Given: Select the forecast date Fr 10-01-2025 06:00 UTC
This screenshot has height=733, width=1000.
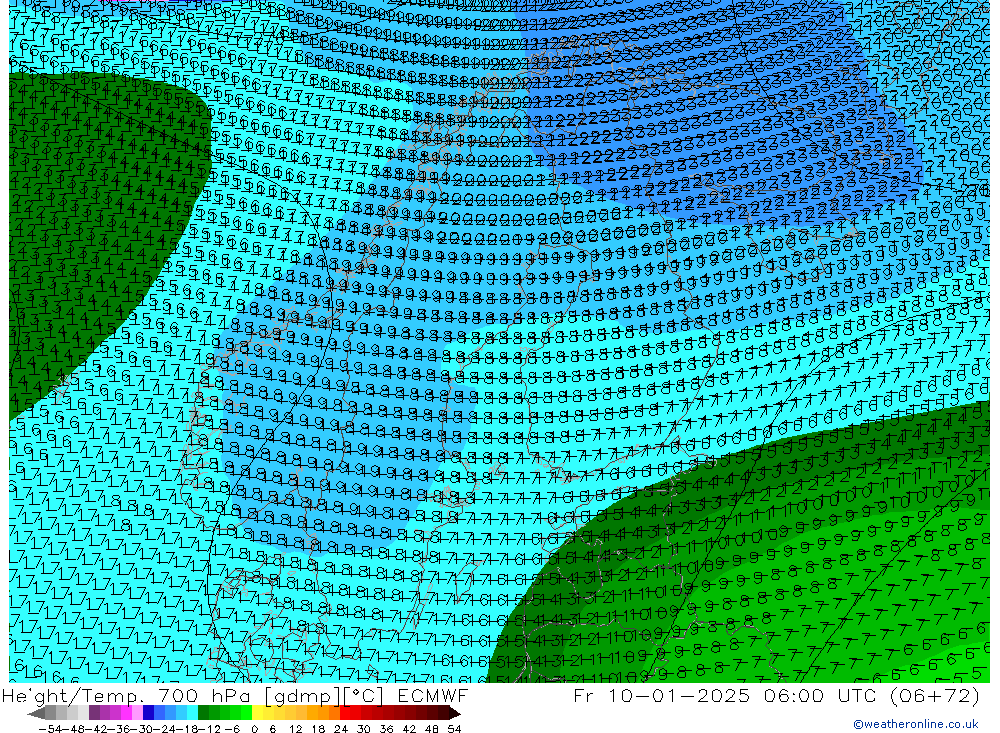Looking at the screenshot, I should (x=727, y=695).
